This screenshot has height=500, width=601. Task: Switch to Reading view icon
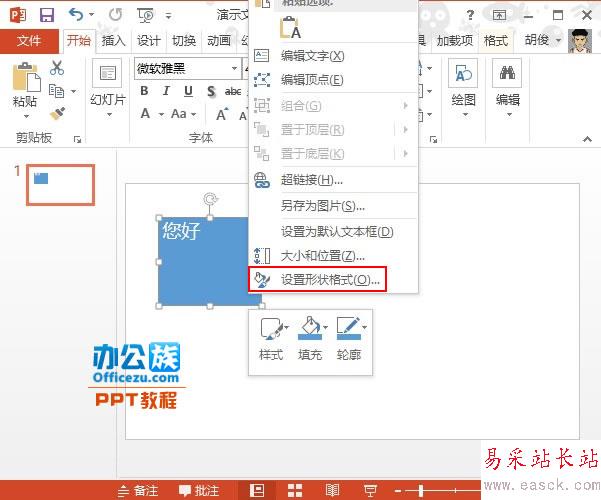click(332, 490)
